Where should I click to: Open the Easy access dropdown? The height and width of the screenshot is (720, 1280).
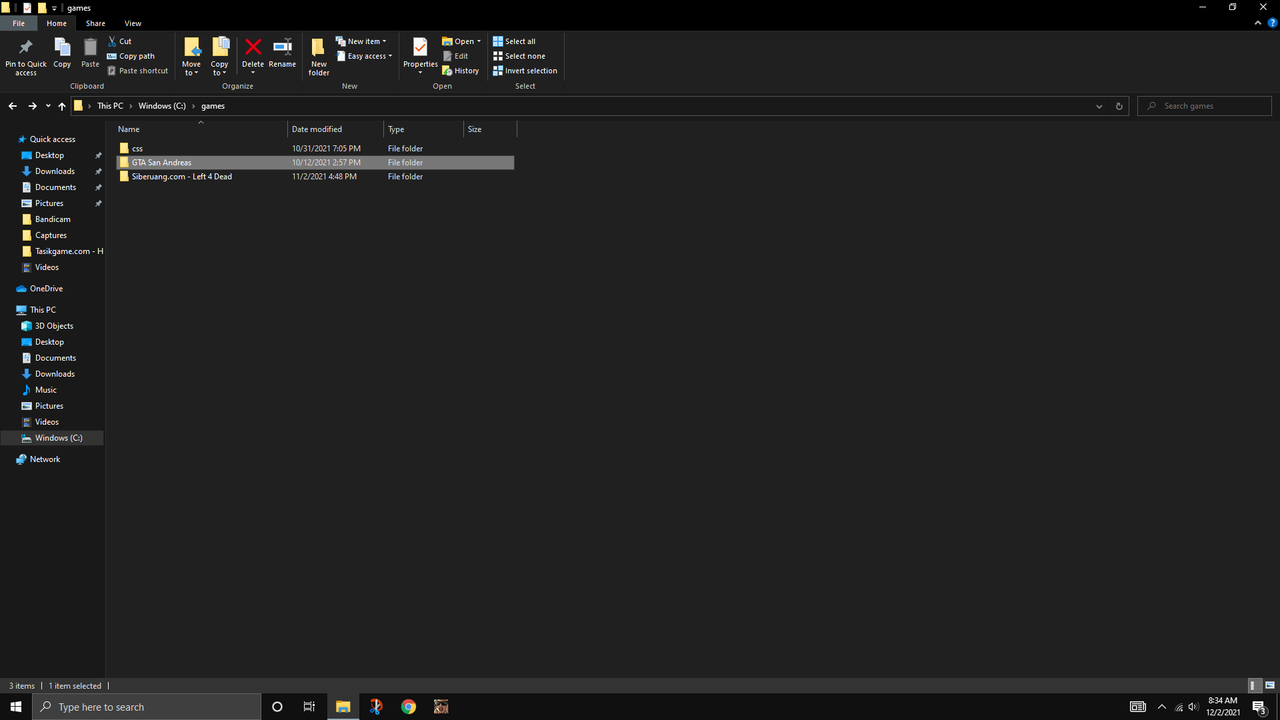click(x=364, y=56)
